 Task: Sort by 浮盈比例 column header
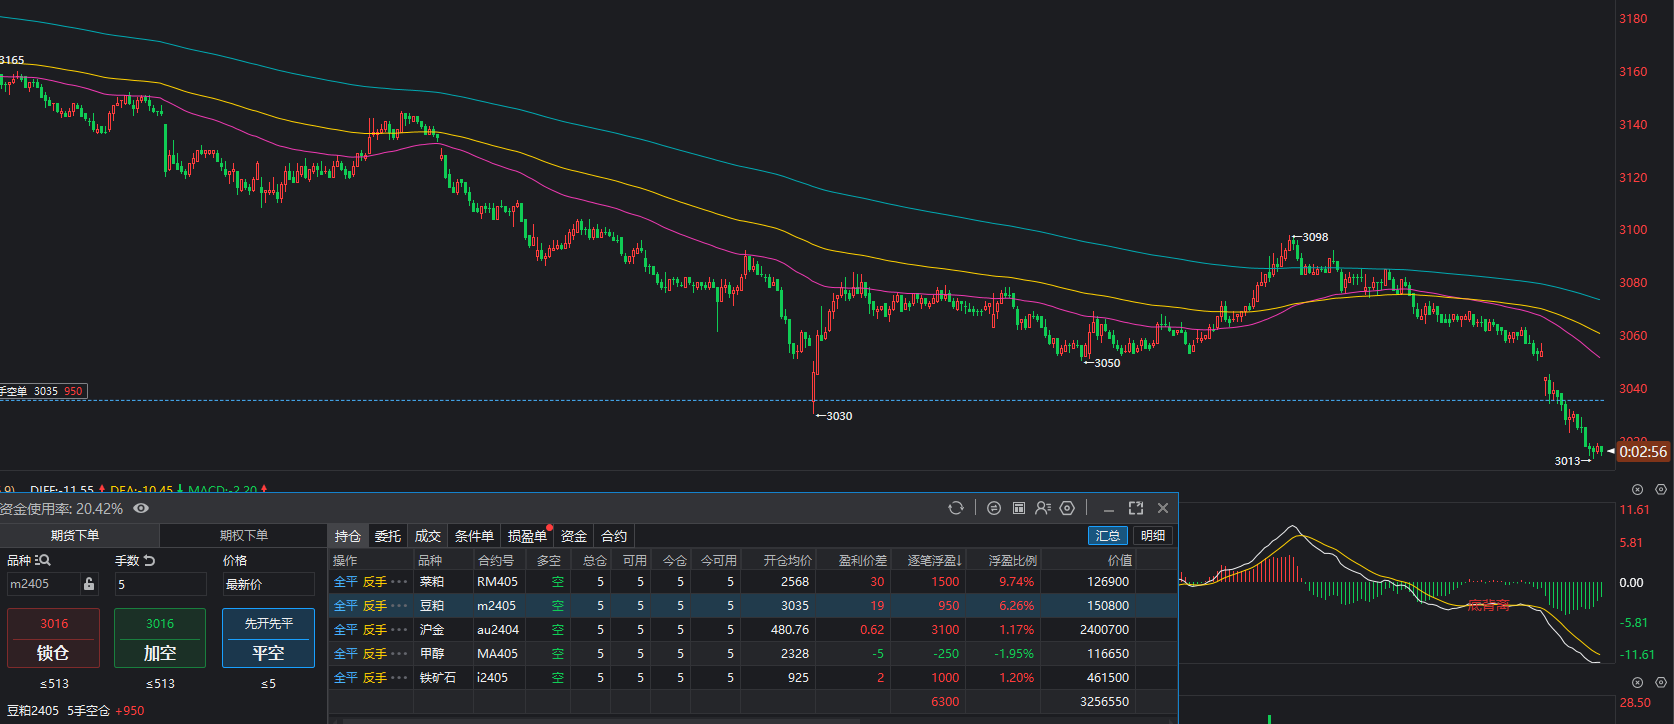click(1012, 560)
